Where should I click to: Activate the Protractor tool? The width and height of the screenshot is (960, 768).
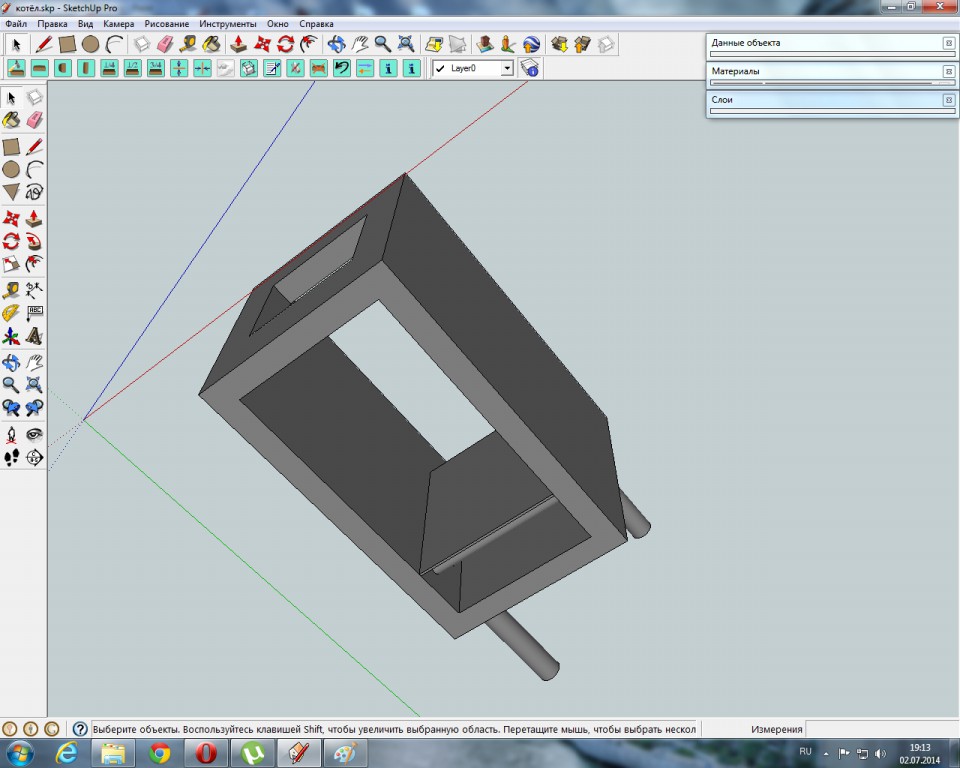coord(11,313)
